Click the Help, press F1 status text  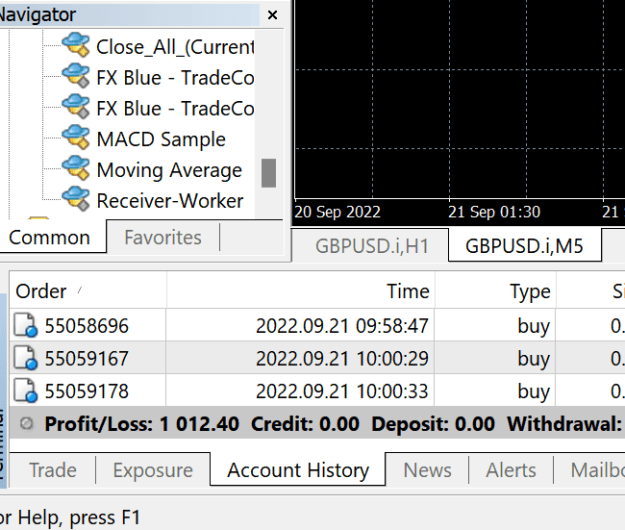(x=79, y=518)
